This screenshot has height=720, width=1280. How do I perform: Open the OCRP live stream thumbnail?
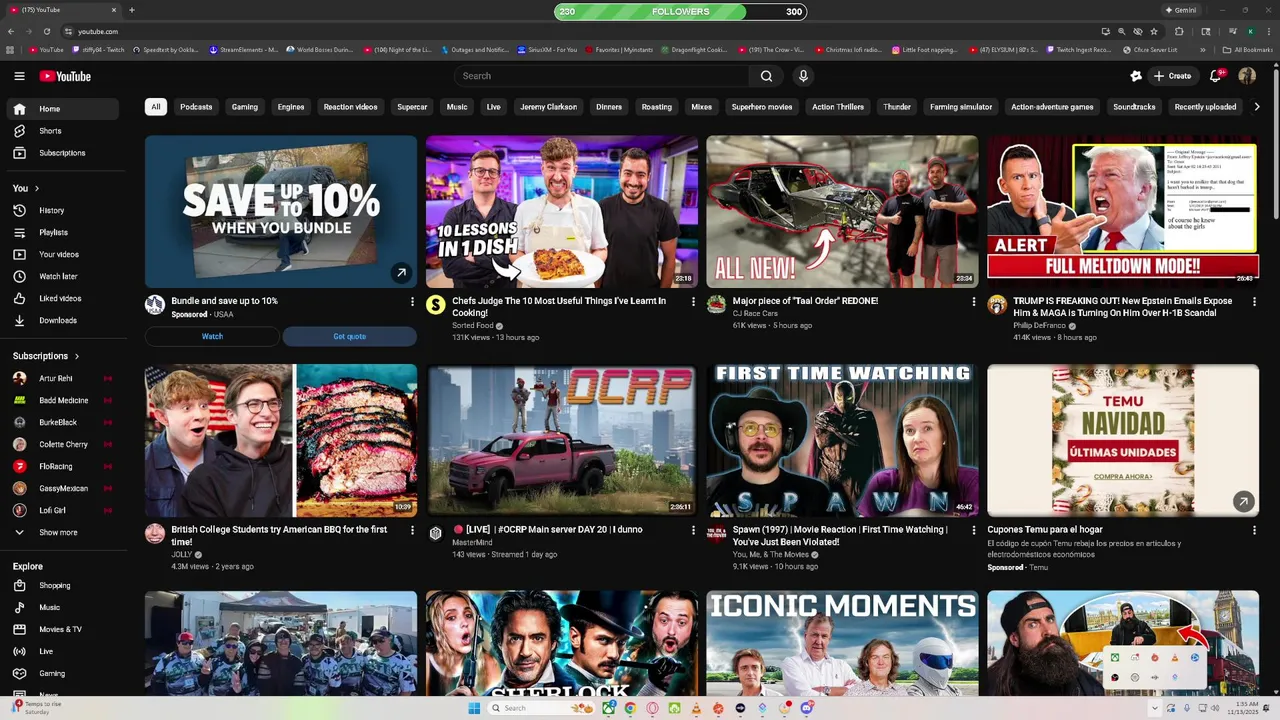[x=562, y=440]
